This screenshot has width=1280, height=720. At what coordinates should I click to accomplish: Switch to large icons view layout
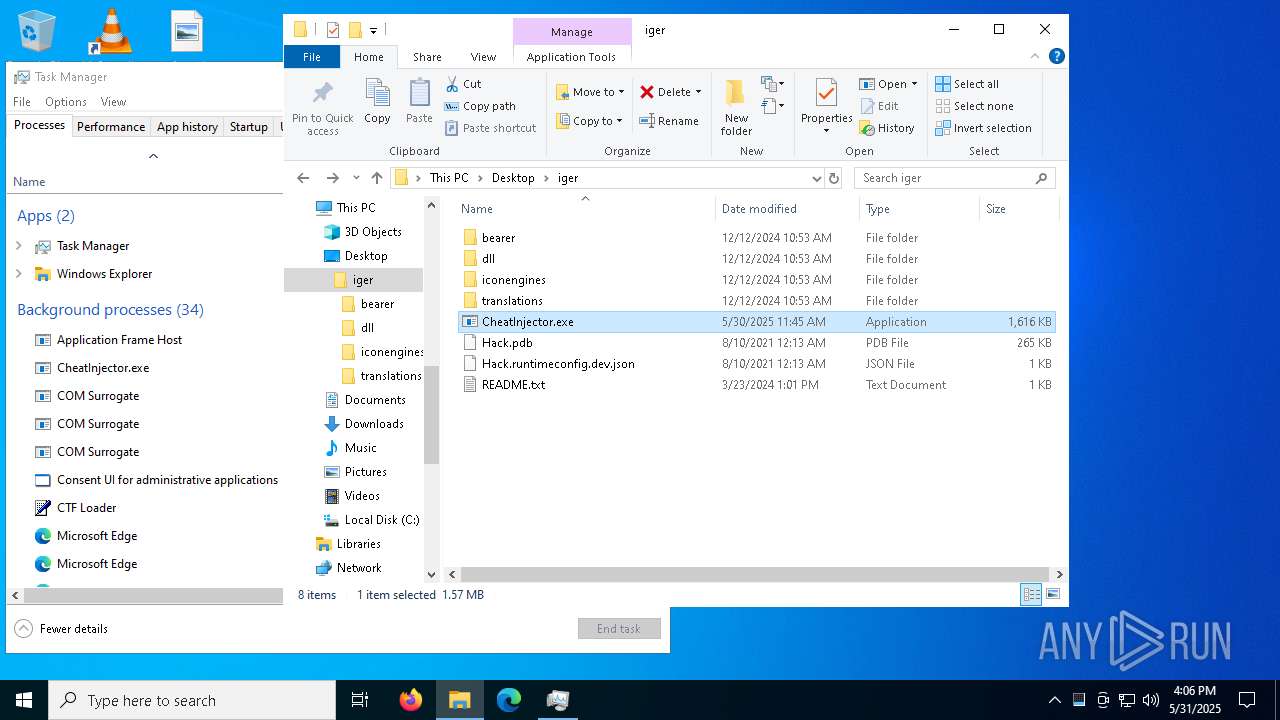pyautogui.click(x=1052, y=595)
